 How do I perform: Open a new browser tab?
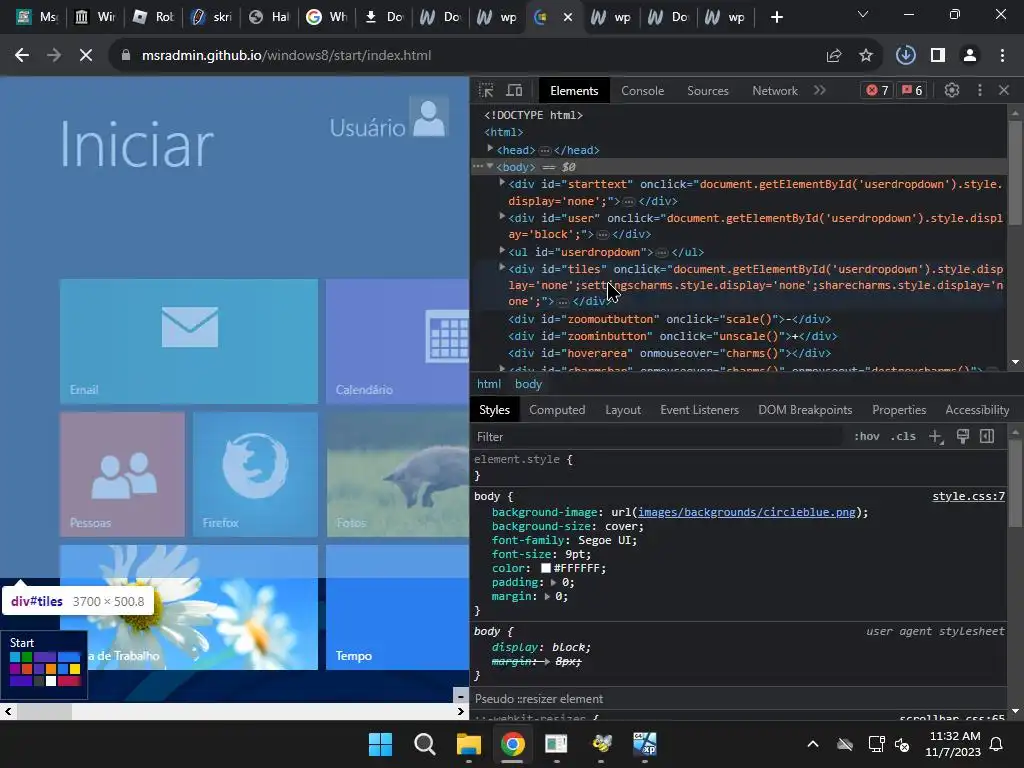(776, 18)
